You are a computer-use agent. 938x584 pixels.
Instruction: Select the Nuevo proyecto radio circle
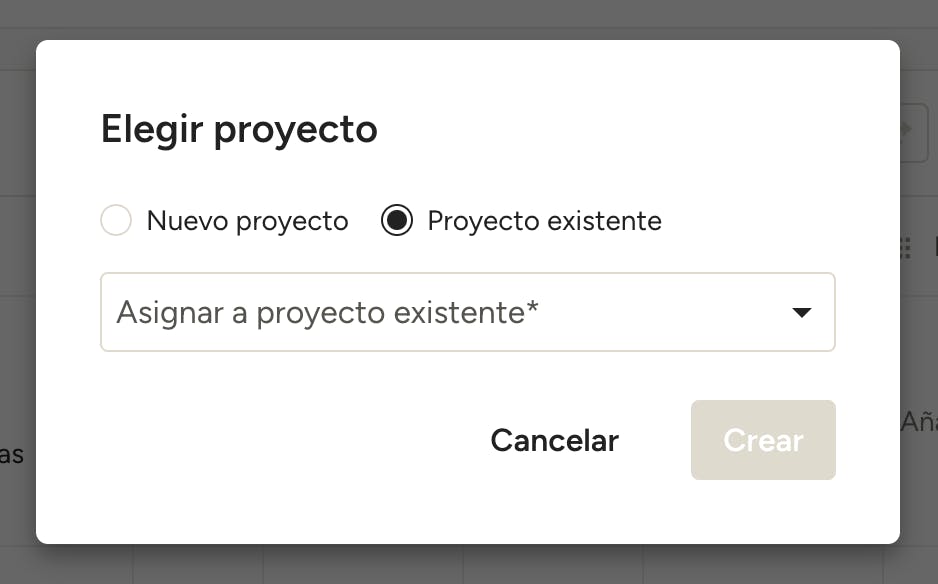pos(116,220)
